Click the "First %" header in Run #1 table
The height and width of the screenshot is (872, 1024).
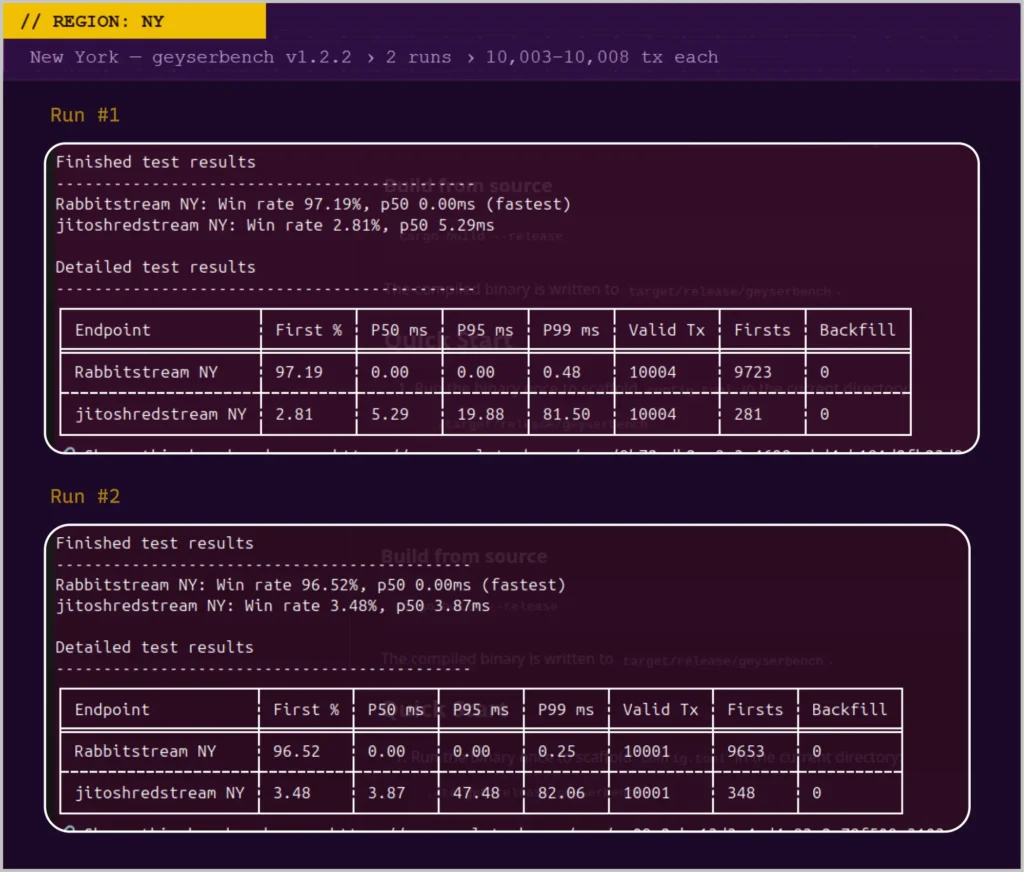(x=308, y=331)
